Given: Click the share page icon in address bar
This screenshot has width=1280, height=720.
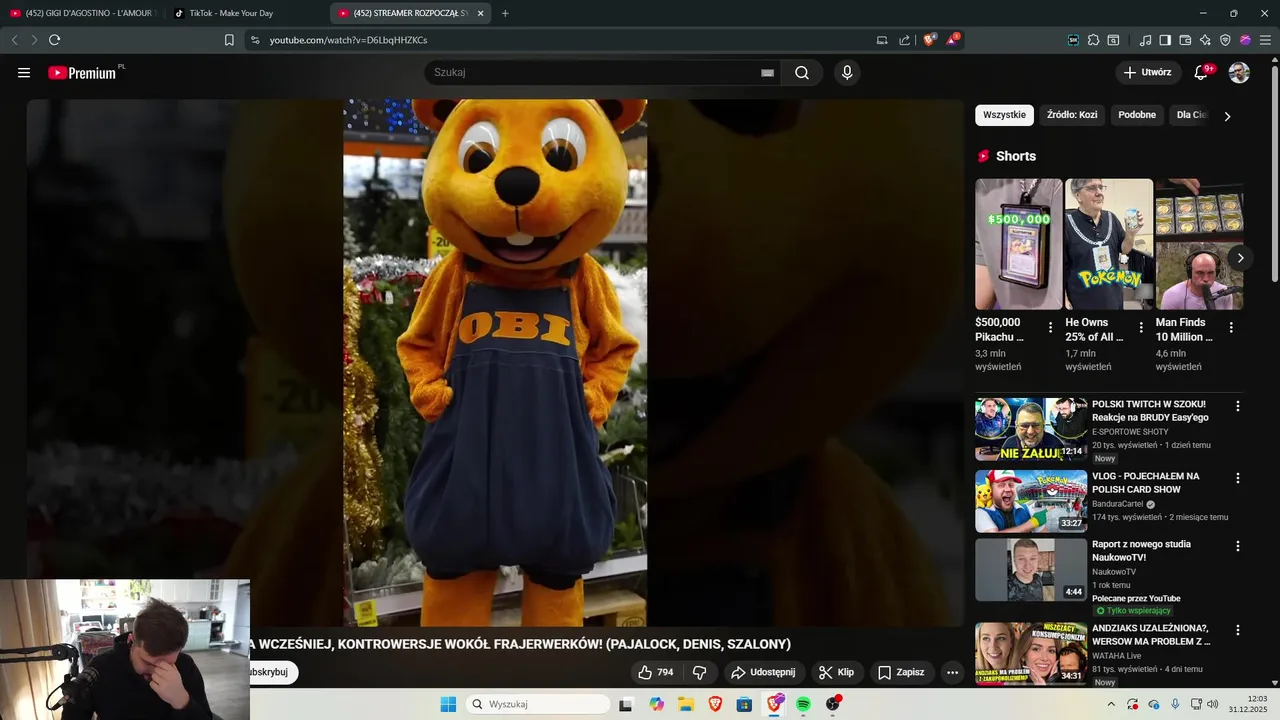Looking at the screenshot, I should (904, 40).
